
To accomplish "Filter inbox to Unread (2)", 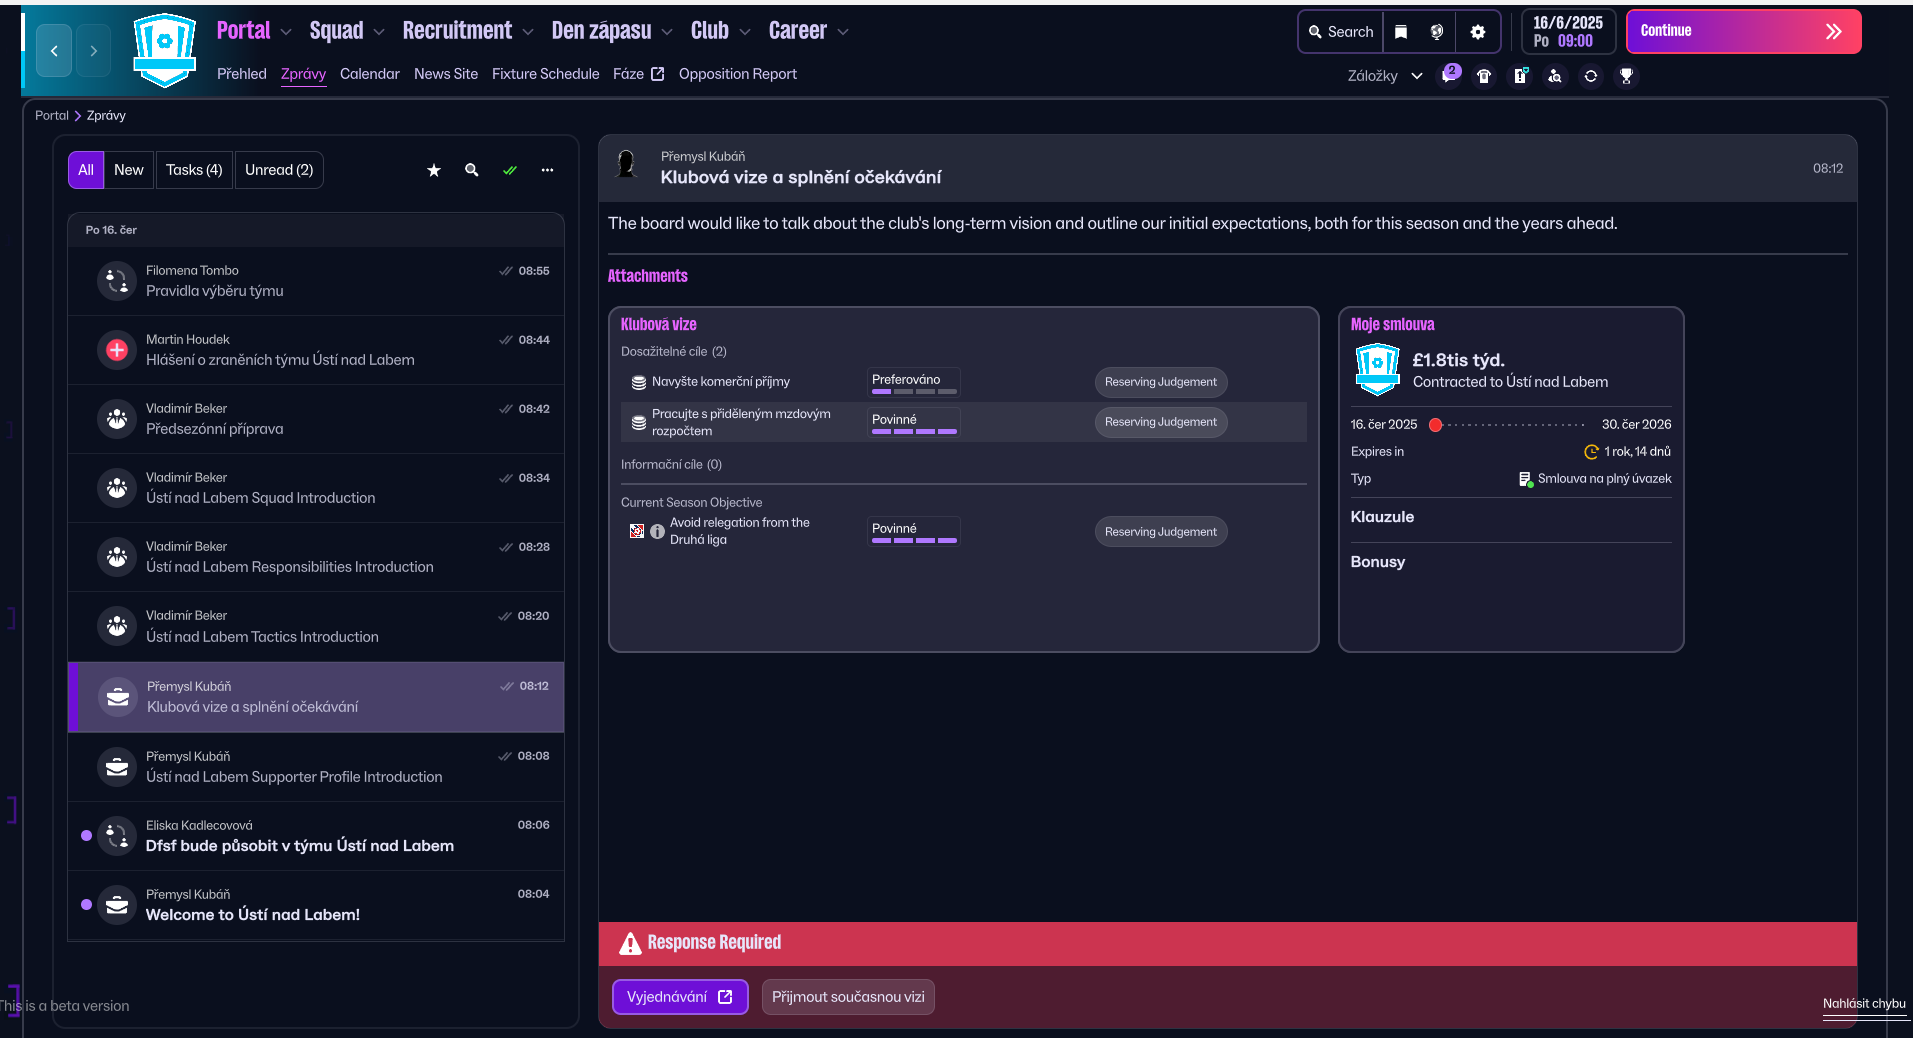I will coord(279,171).
